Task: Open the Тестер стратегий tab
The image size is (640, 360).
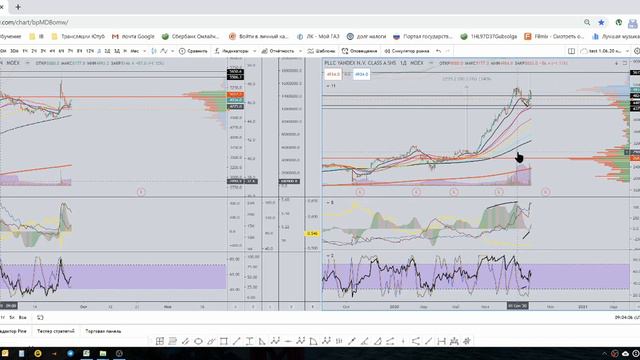Action: [x=56, y=331]
